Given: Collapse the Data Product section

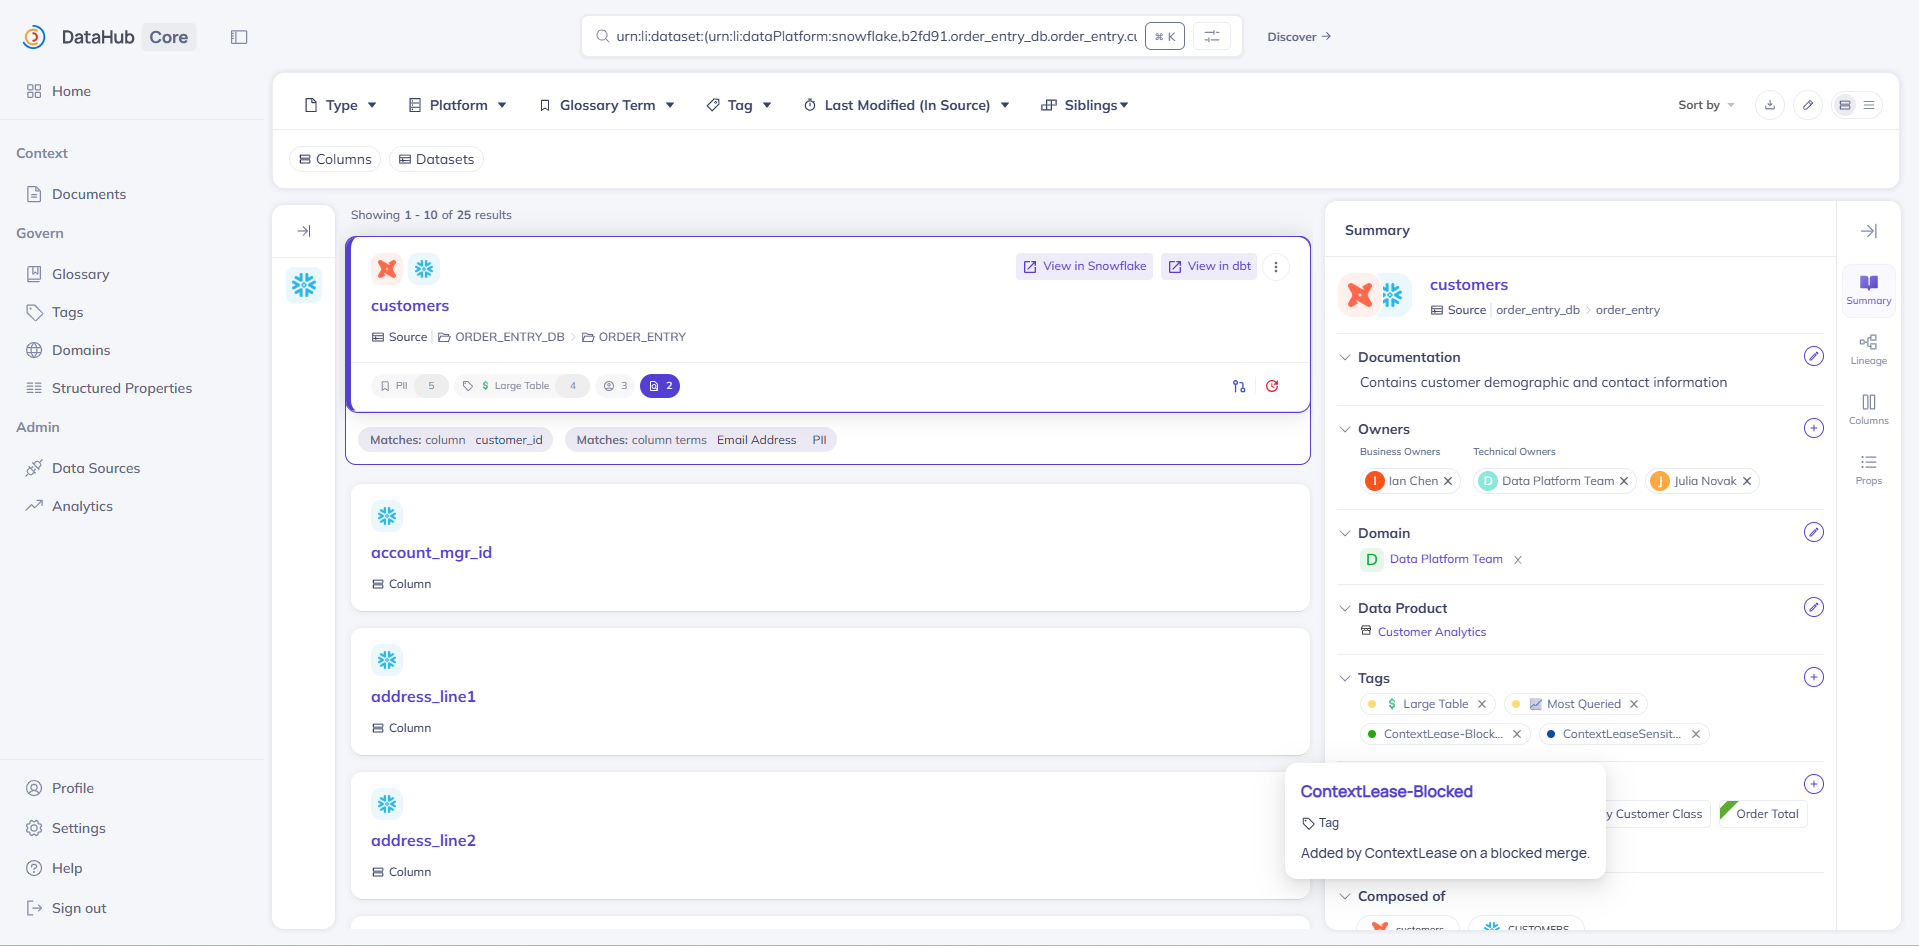Looking at the screenshot, I should pyautogui.click(x=1345, y=608).
